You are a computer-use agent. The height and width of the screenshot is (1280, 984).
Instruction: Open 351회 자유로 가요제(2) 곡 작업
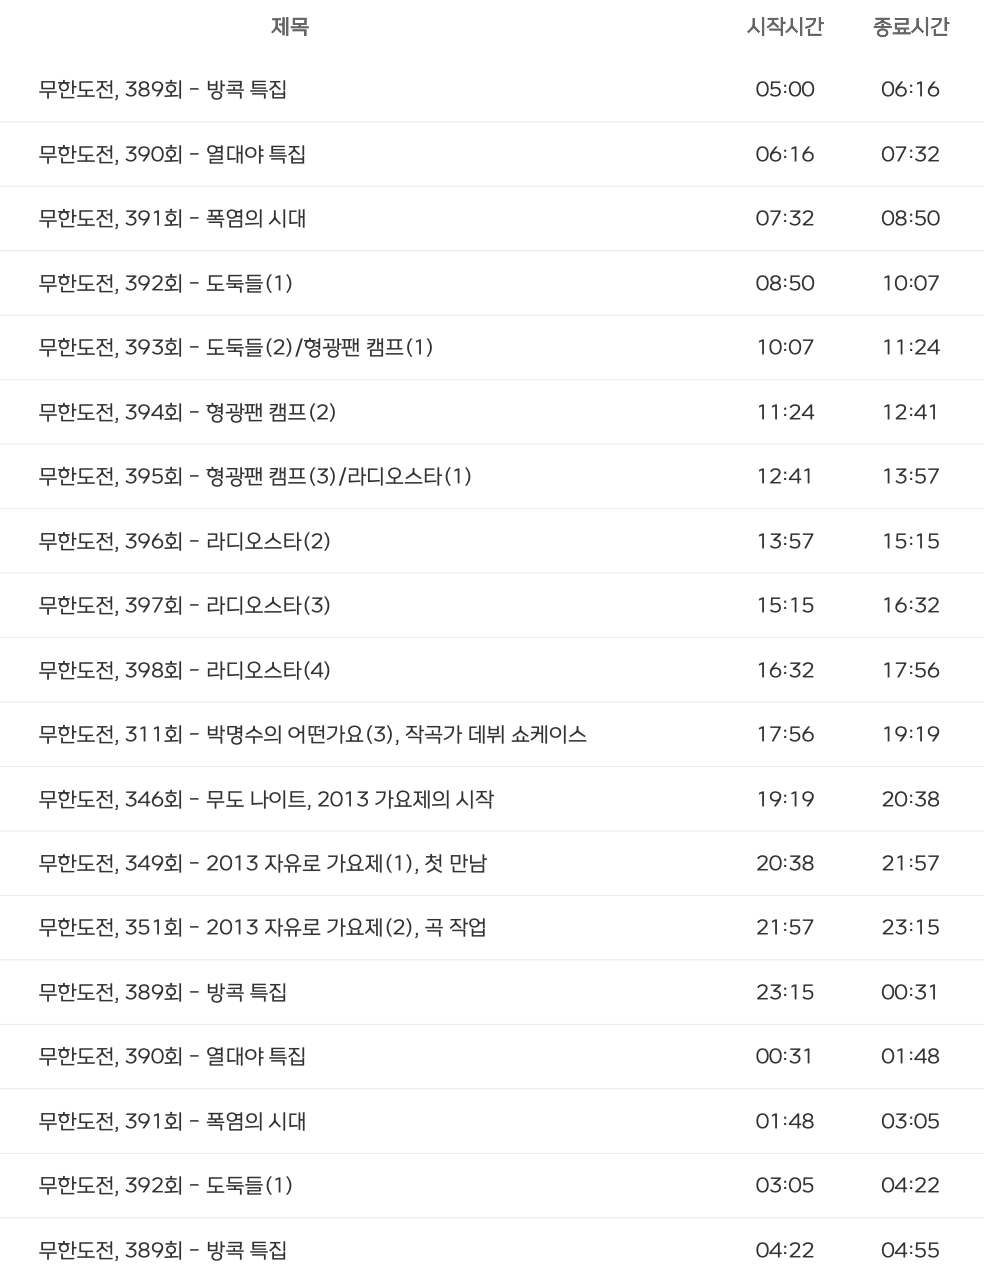(492, 927)
